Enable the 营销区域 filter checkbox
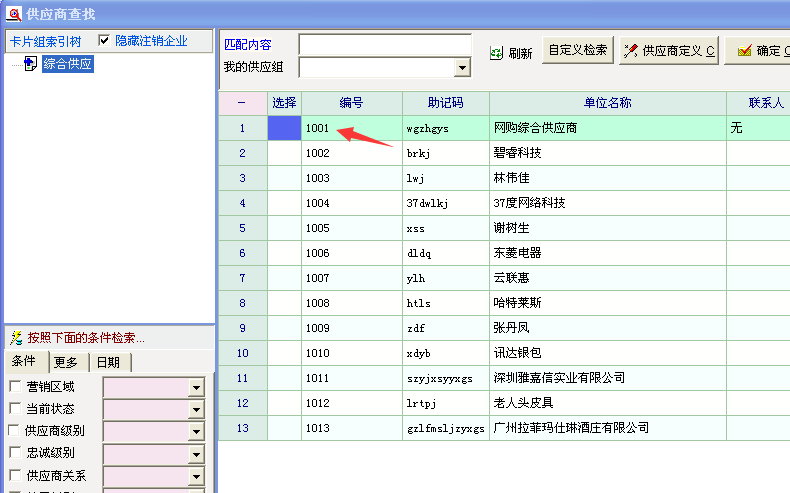The width and height of the screenshot is (790, 493). (x=15, y=387)
